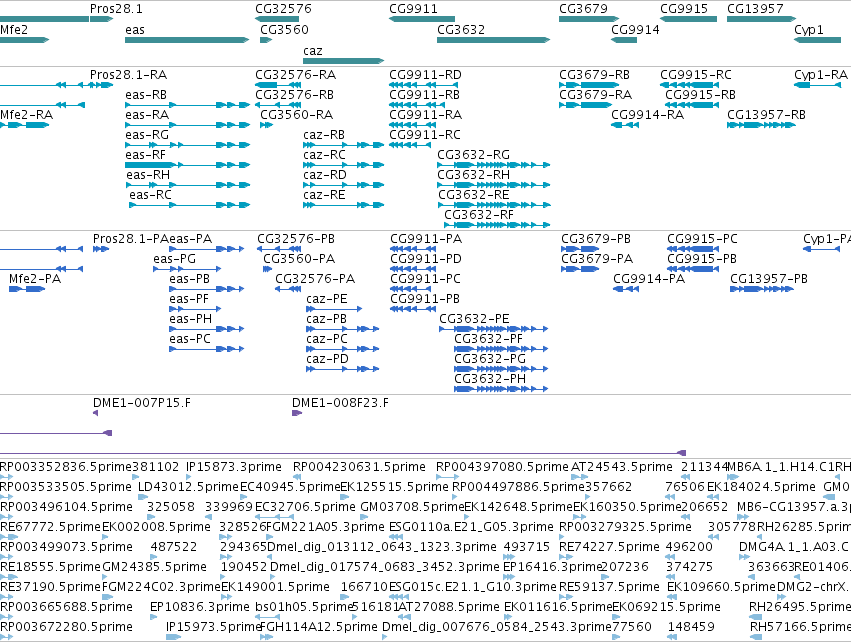Click protein label 'CG13957-PB'
Viewport: 851px width, 642px height.
pyautogui.click(x=769, y=279)
